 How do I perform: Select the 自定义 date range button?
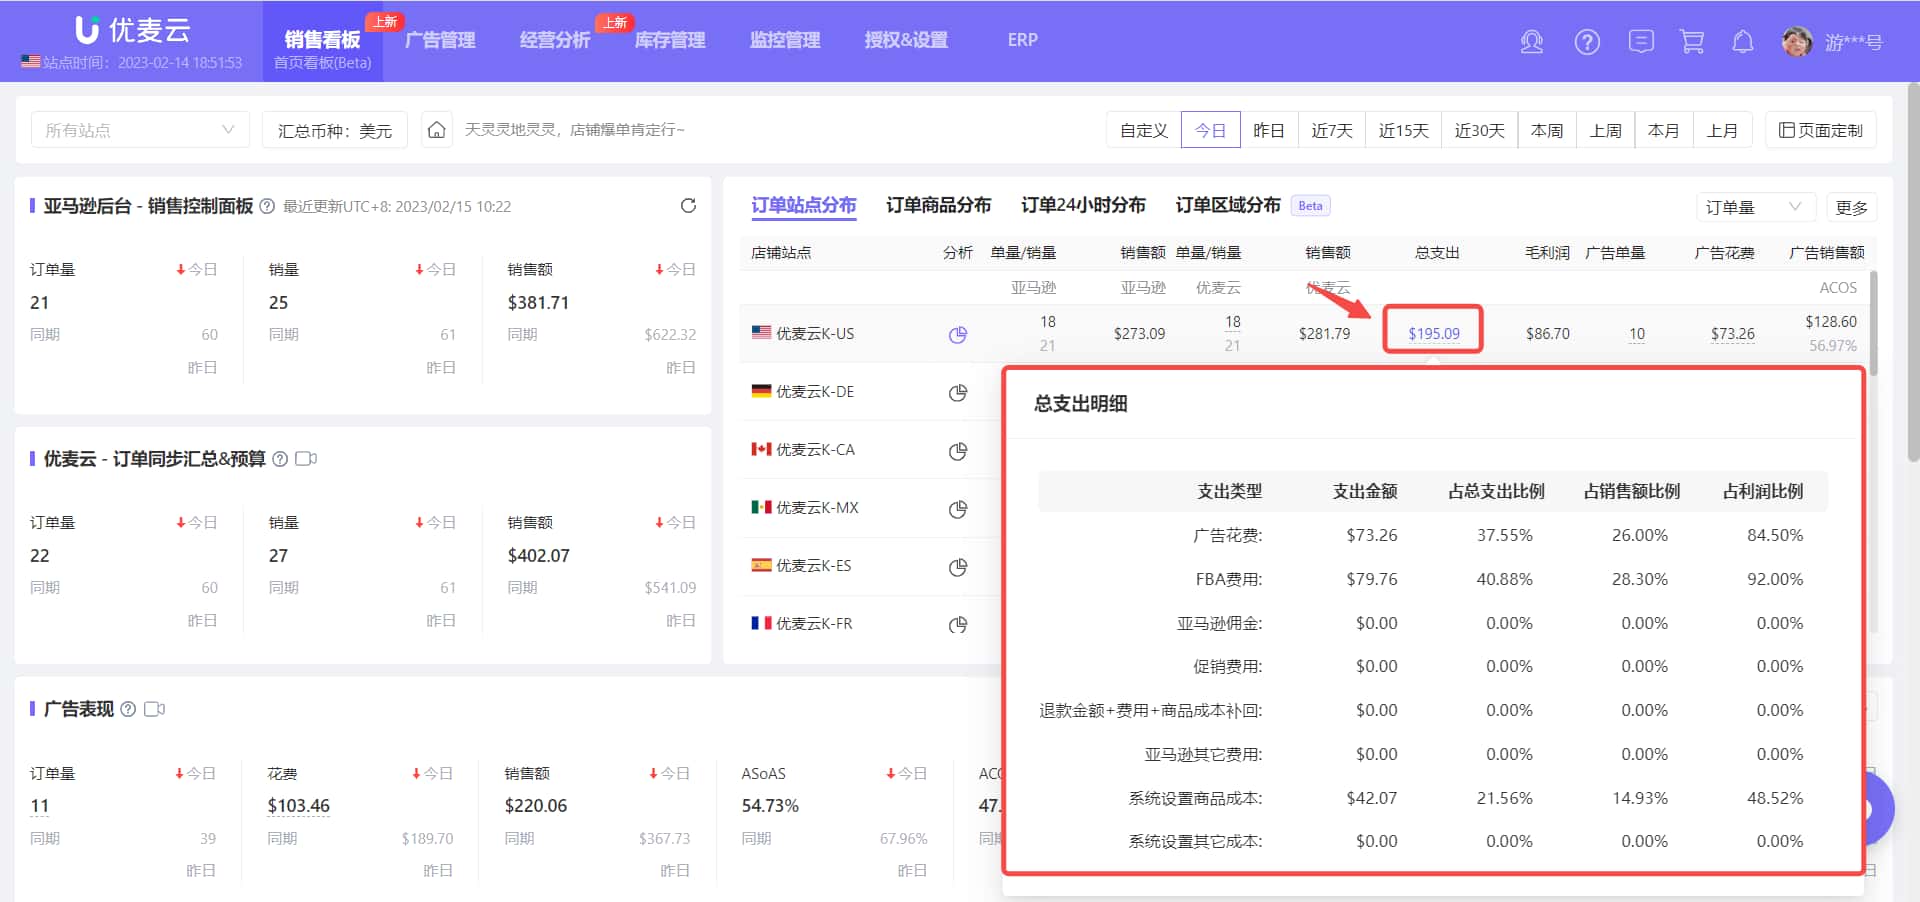tap(1144, 130)
